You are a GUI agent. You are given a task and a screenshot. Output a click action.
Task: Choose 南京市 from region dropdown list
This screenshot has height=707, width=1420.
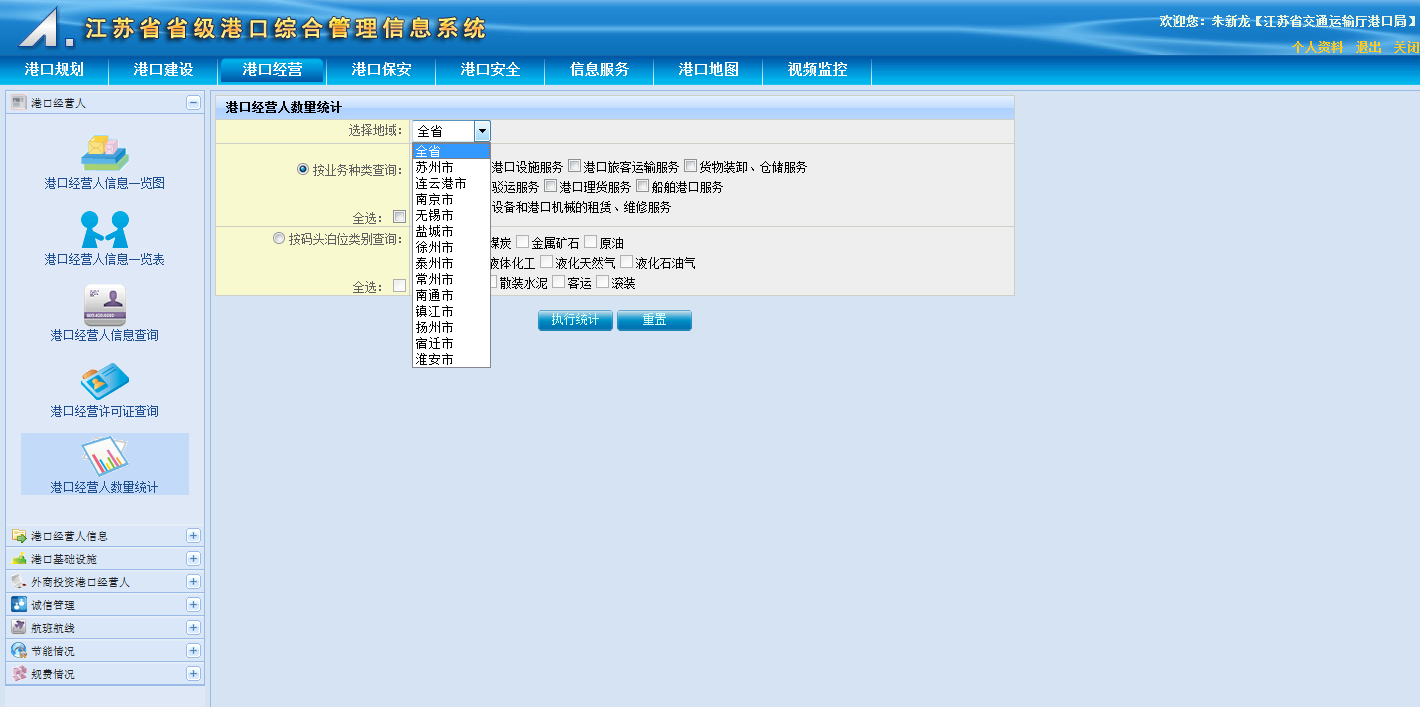[435, 199]
